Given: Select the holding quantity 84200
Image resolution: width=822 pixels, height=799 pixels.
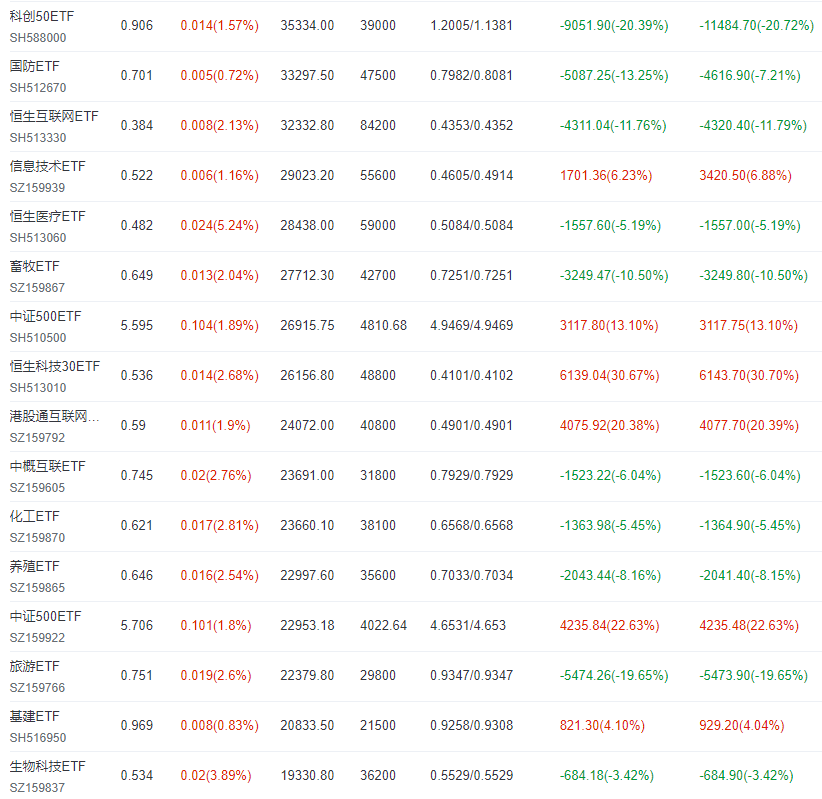Looking at the screenshot, I should pos(378,125).
